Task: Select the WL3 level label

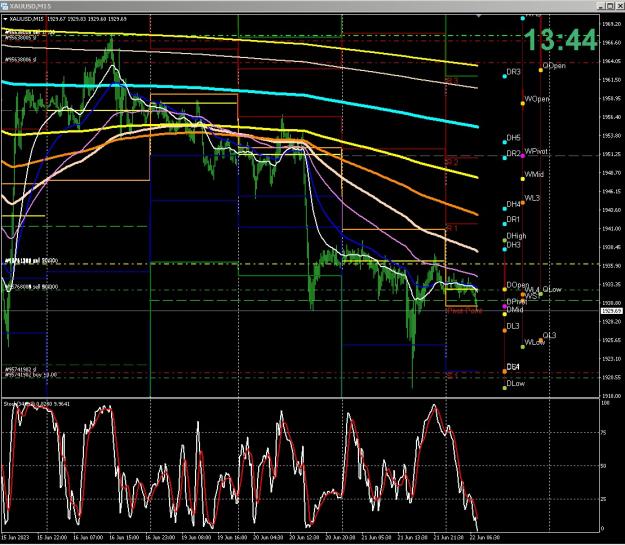Action: (x=532, y=198)
